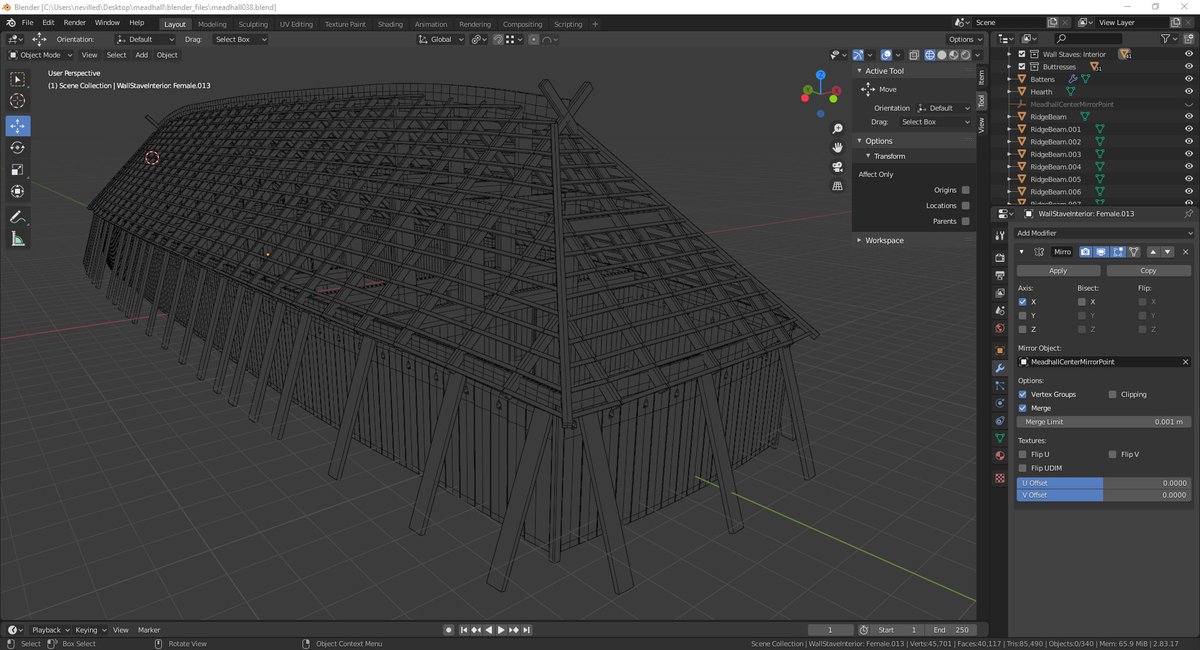Activate the Scale tool in toolbar

pyautogui.click(x=18, y=170)
